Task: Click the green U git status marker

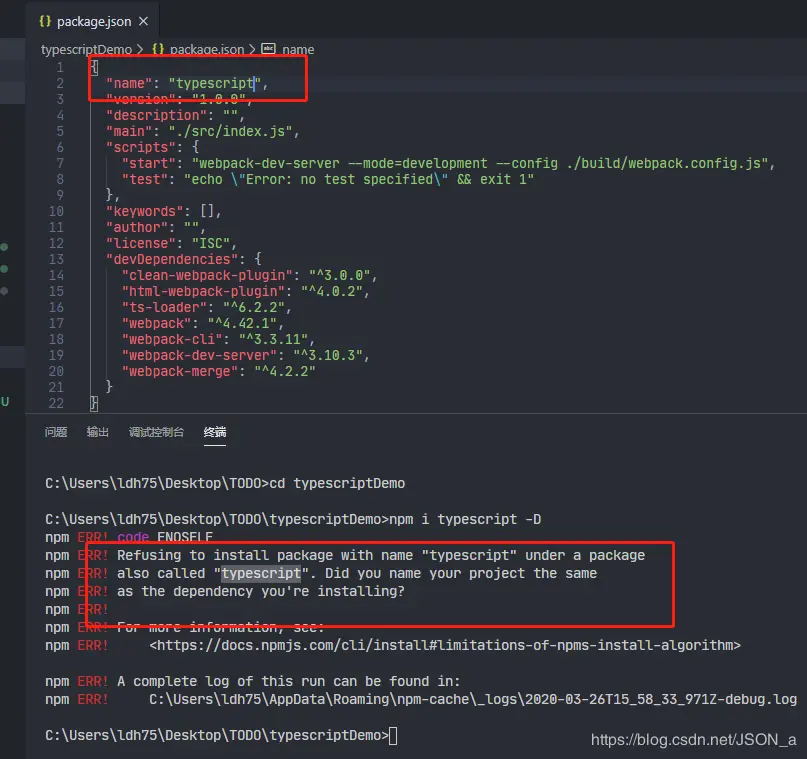Action: 5,401
